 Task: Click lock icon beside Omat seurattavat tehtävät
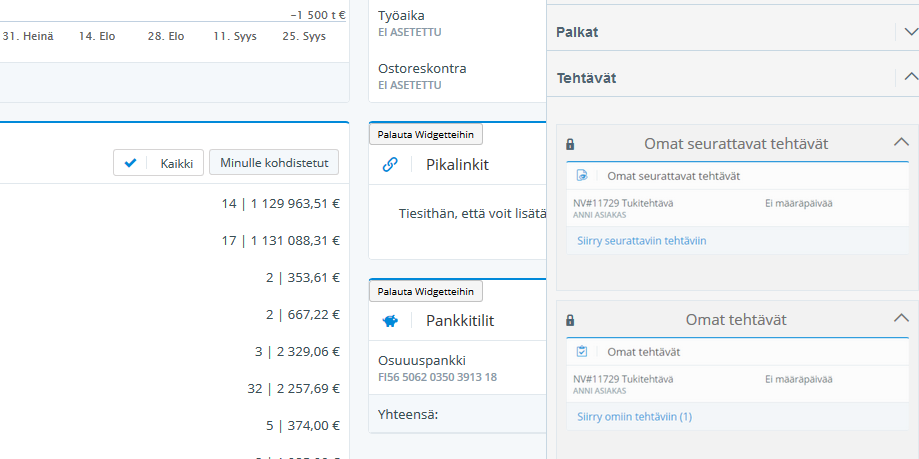click(x=570, y=144)
